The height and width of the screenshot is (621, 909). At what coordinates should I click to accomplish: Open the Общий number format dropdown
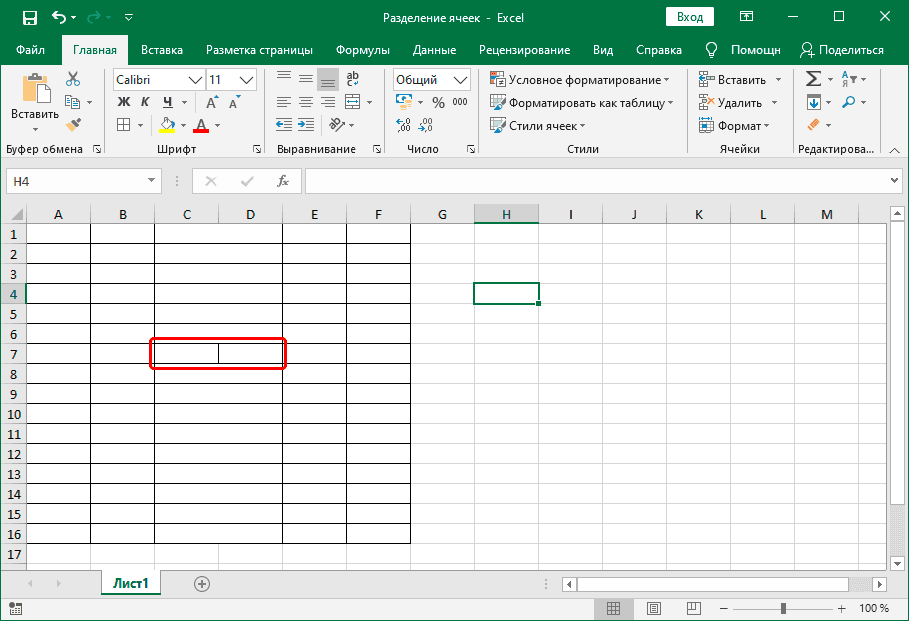[459, 80]
